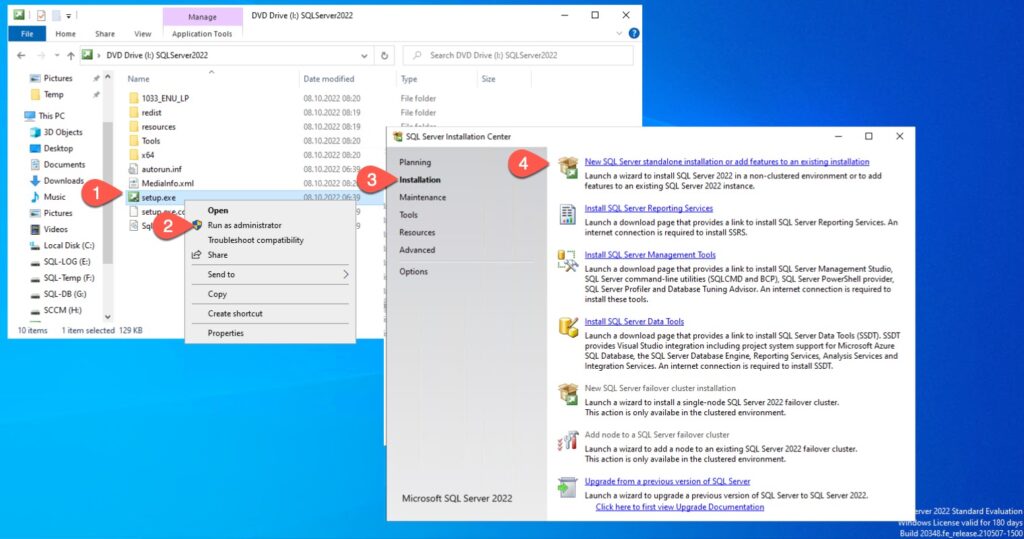Select Run as administrator from context menu

pos(244,225)
